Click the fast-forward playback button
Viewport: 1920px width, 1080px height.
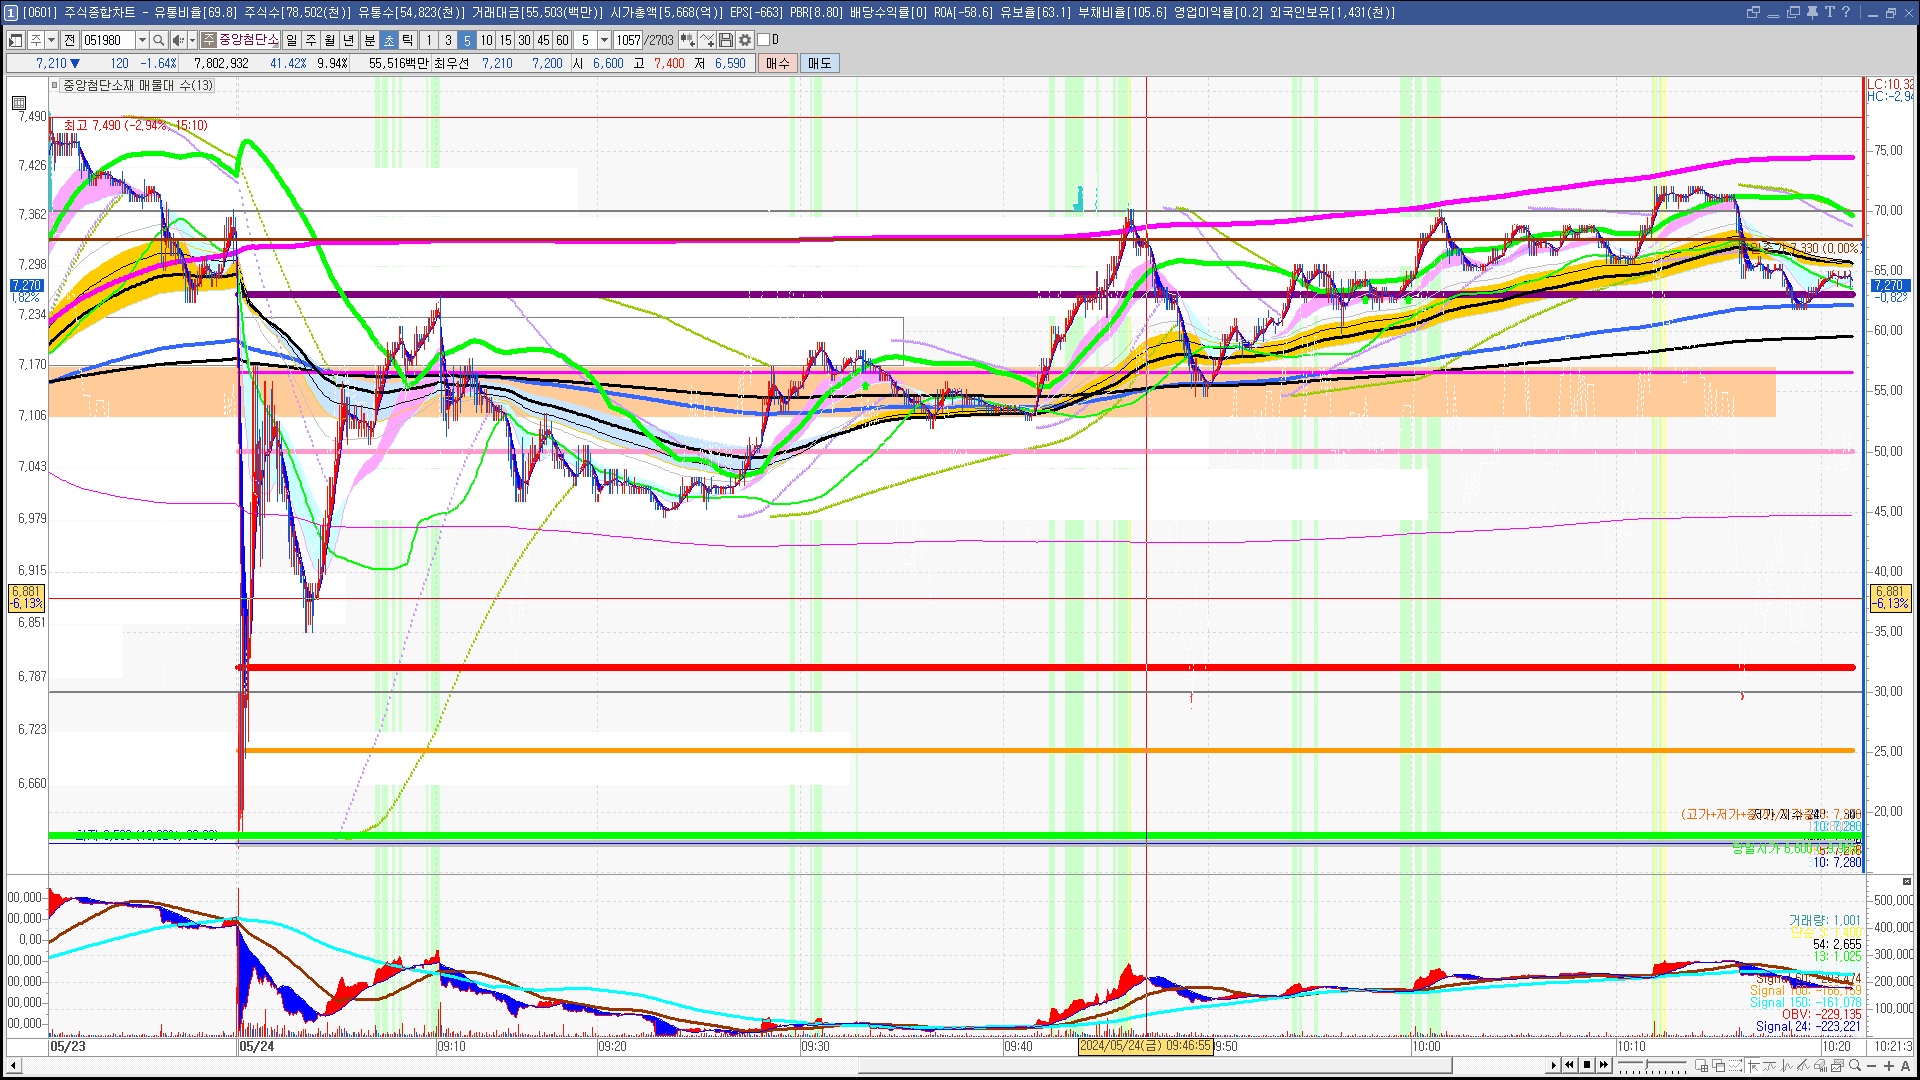[1604, 1065]
